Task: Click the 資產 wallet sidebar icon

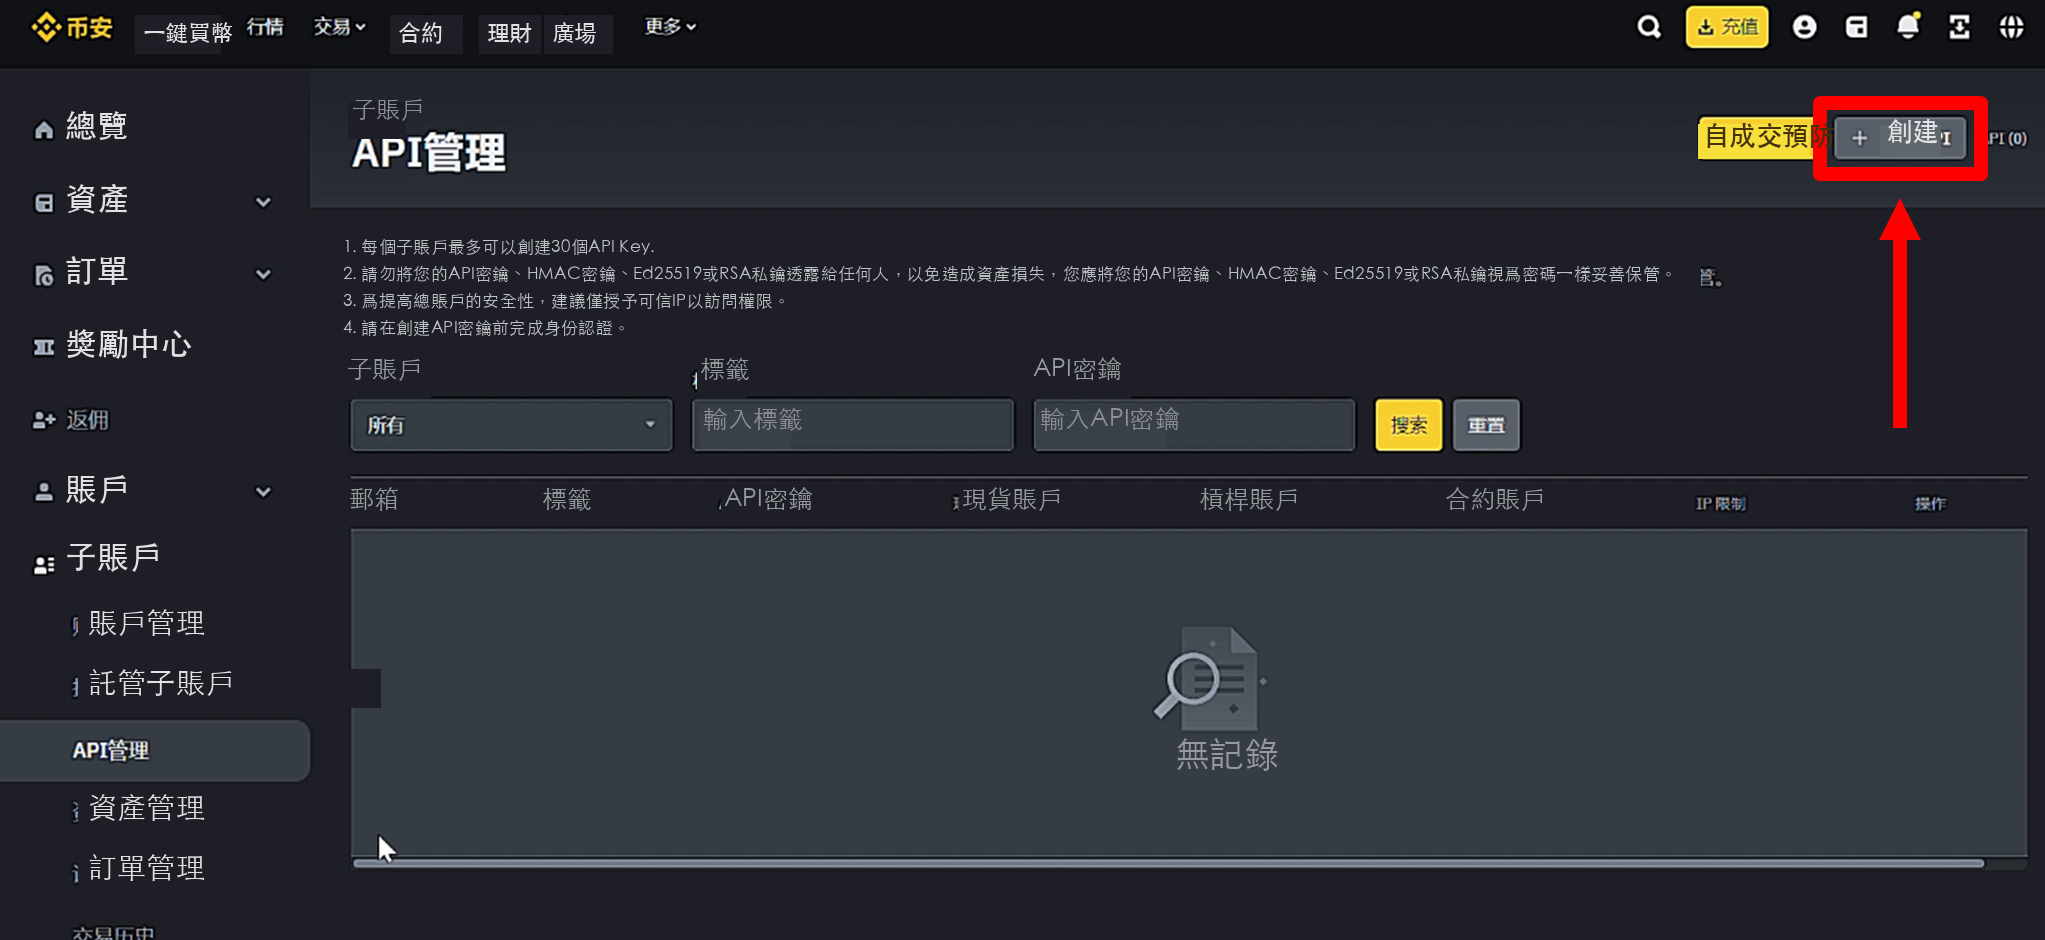Action: pyautogui.click(x=44, y=203)
